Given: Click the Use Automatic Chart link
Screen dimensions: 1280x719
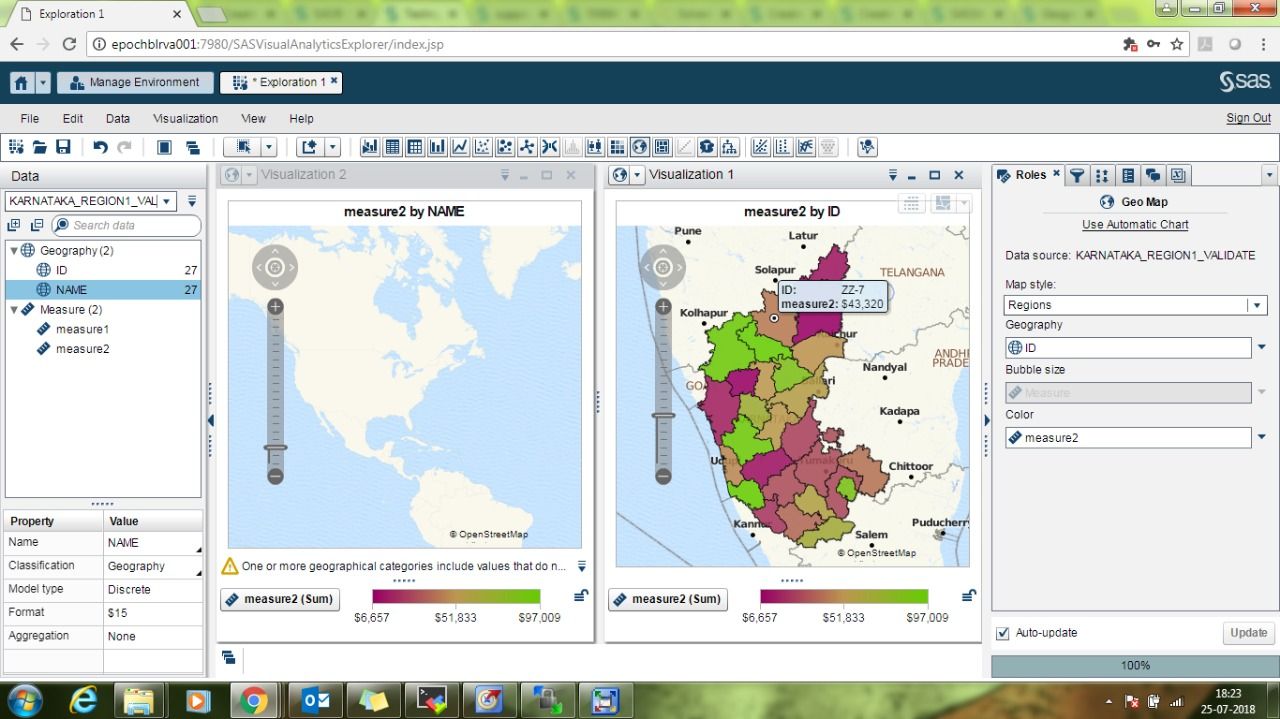Looking at the screenshot, I should 1134,224.
